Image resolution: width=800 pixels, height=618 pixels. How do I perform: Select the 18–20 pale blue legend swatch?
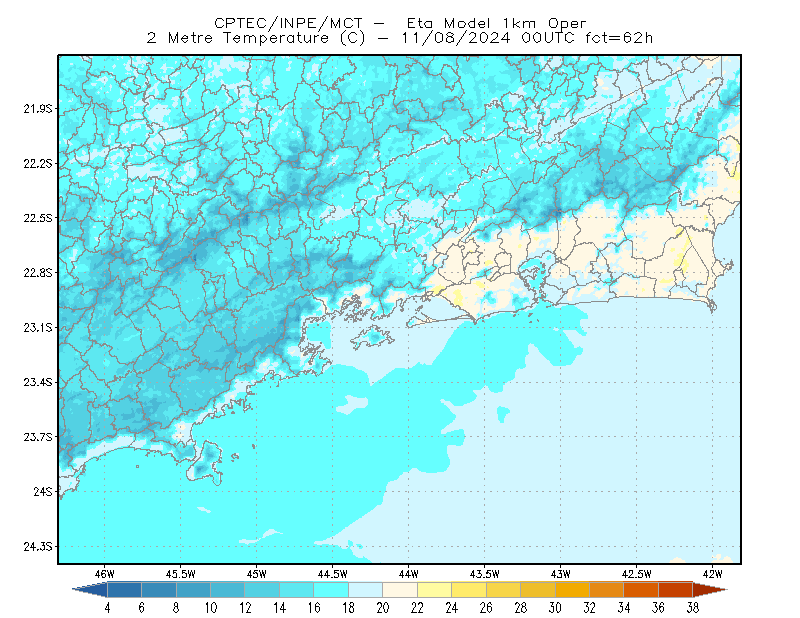(366, 590)
